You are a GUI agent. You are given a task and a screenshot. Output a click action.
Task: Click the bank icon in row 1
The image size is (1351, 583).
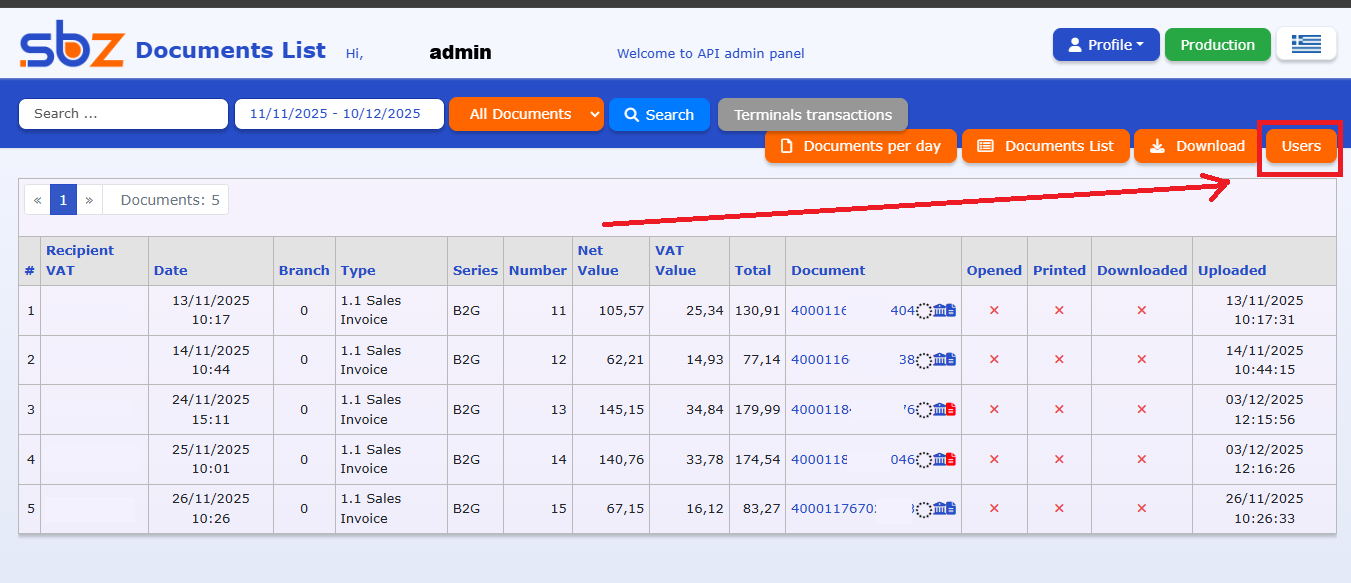(939, 311)
